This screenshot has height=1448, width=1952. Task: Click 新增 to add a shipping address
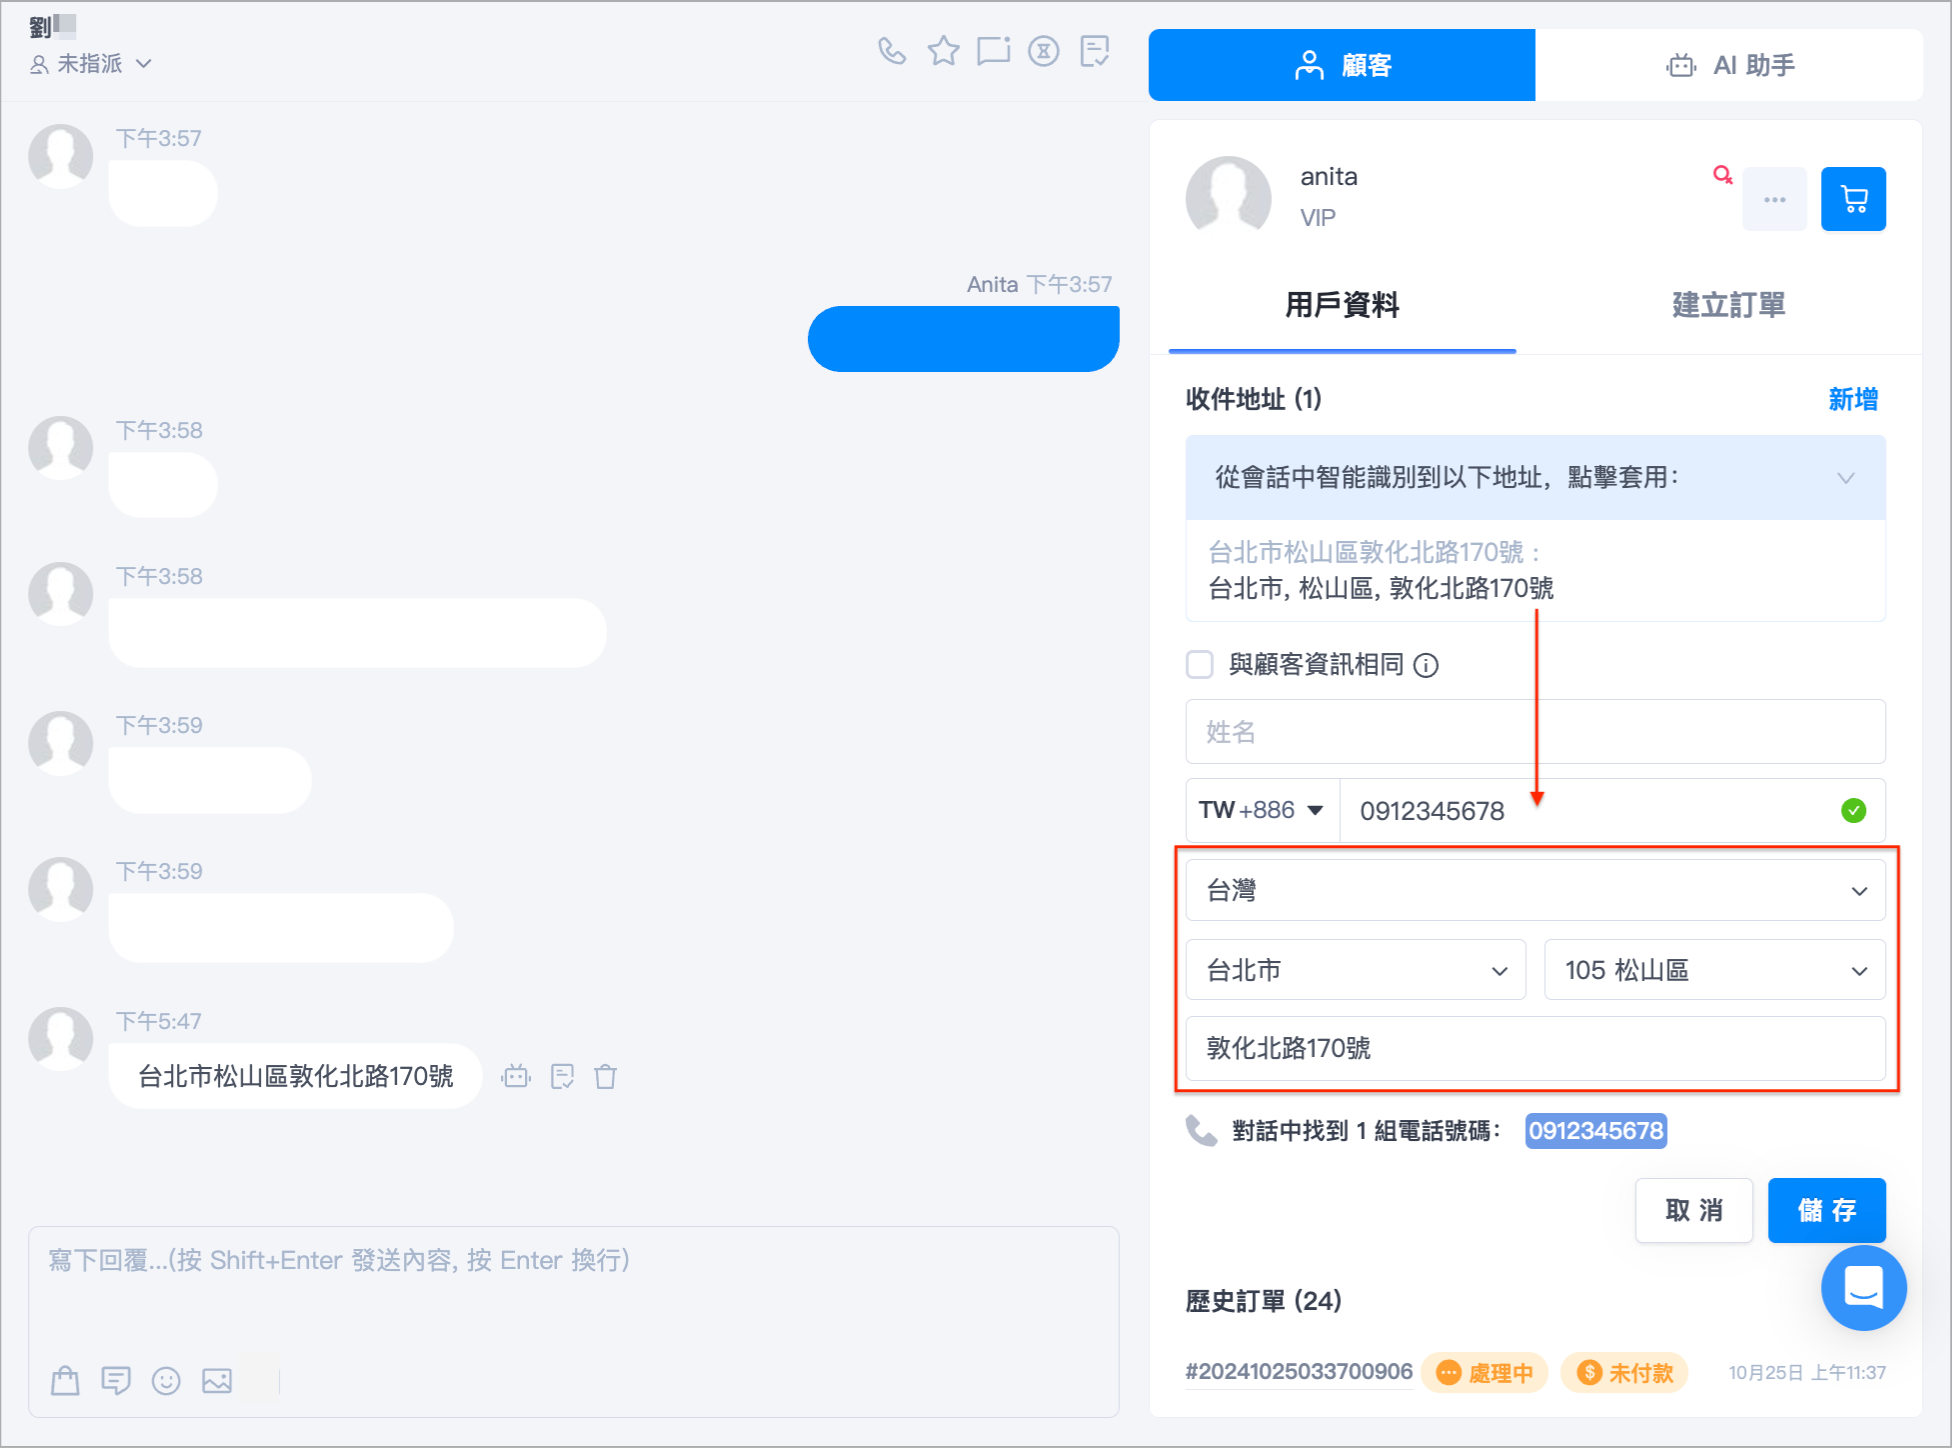point(1852,399)
